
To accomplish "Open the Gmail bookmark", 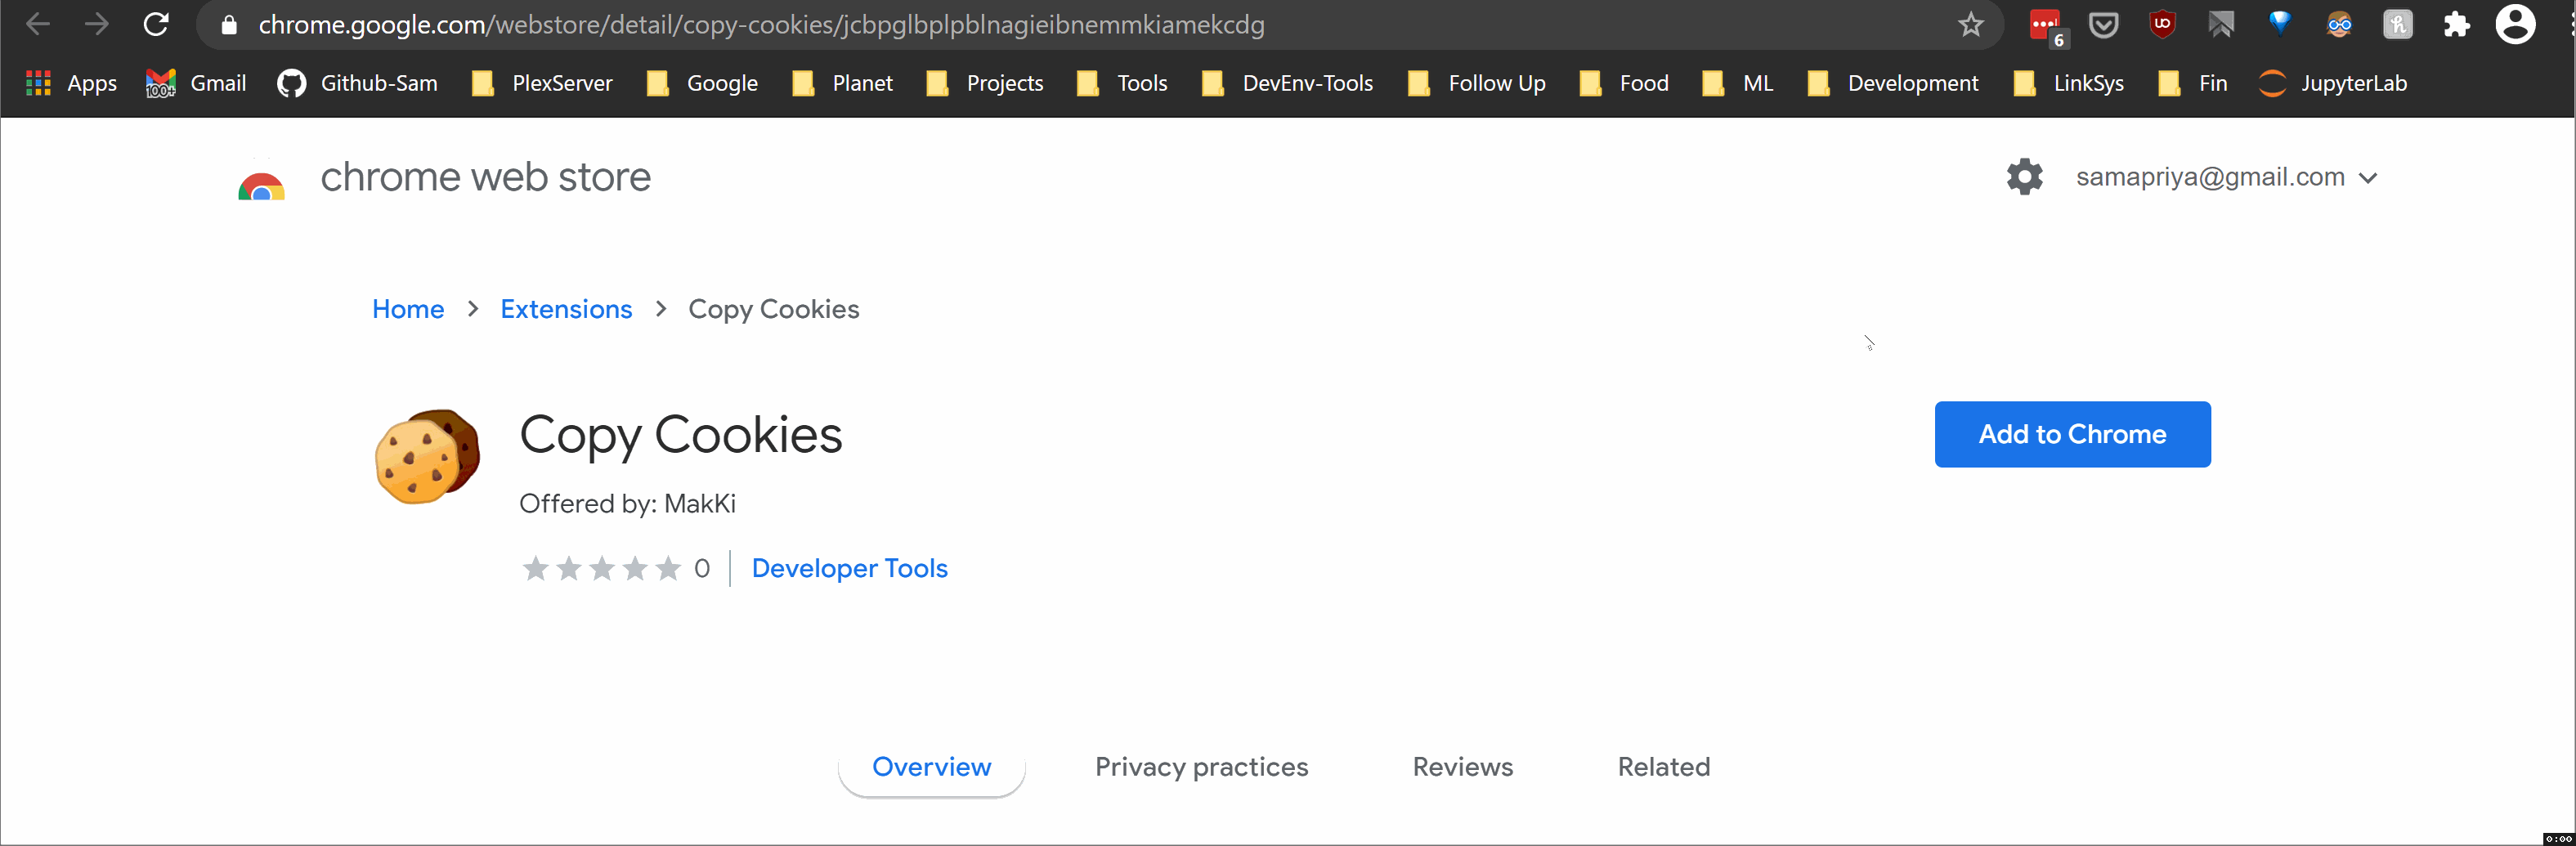I will tap(196, 83).
